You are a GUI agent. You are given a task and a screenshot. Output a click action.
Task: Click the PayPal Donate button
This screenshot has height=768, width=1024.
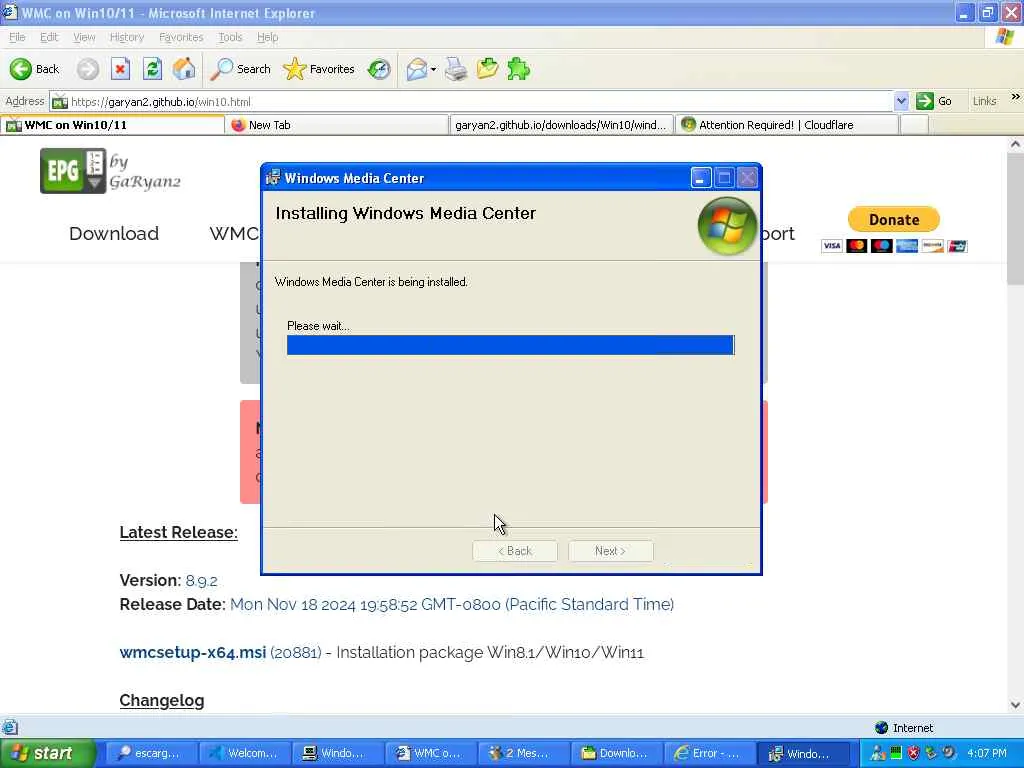coord(893,219)
